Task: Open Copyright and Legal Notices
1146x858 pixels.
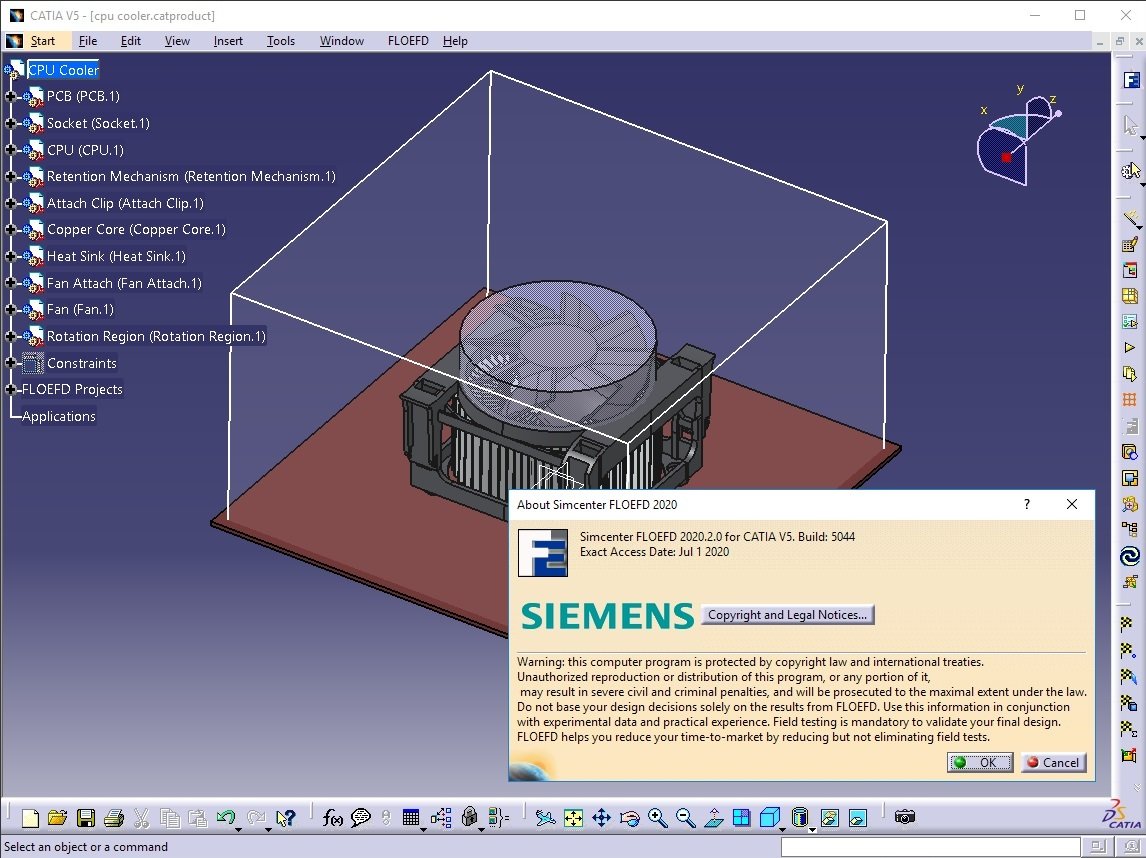Action: point(787,615)
